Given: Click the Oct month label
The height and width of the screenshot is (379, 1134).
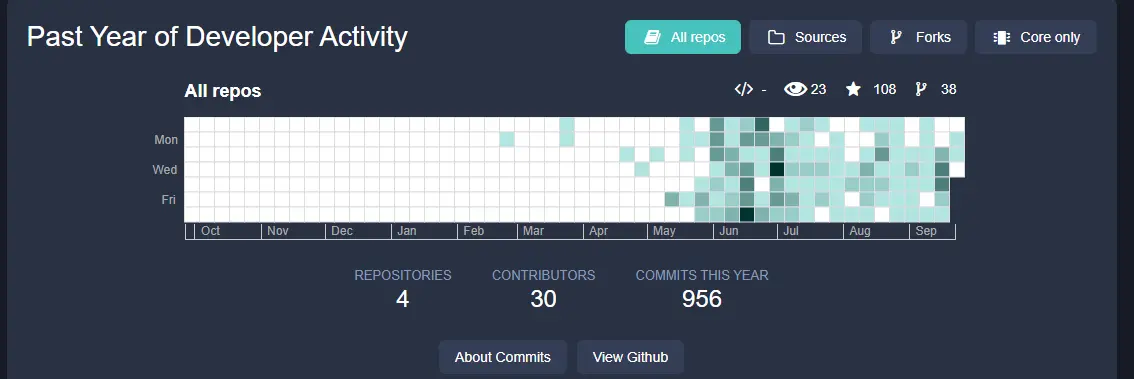Looking at the screenshot, I should (x=210, y=231).
